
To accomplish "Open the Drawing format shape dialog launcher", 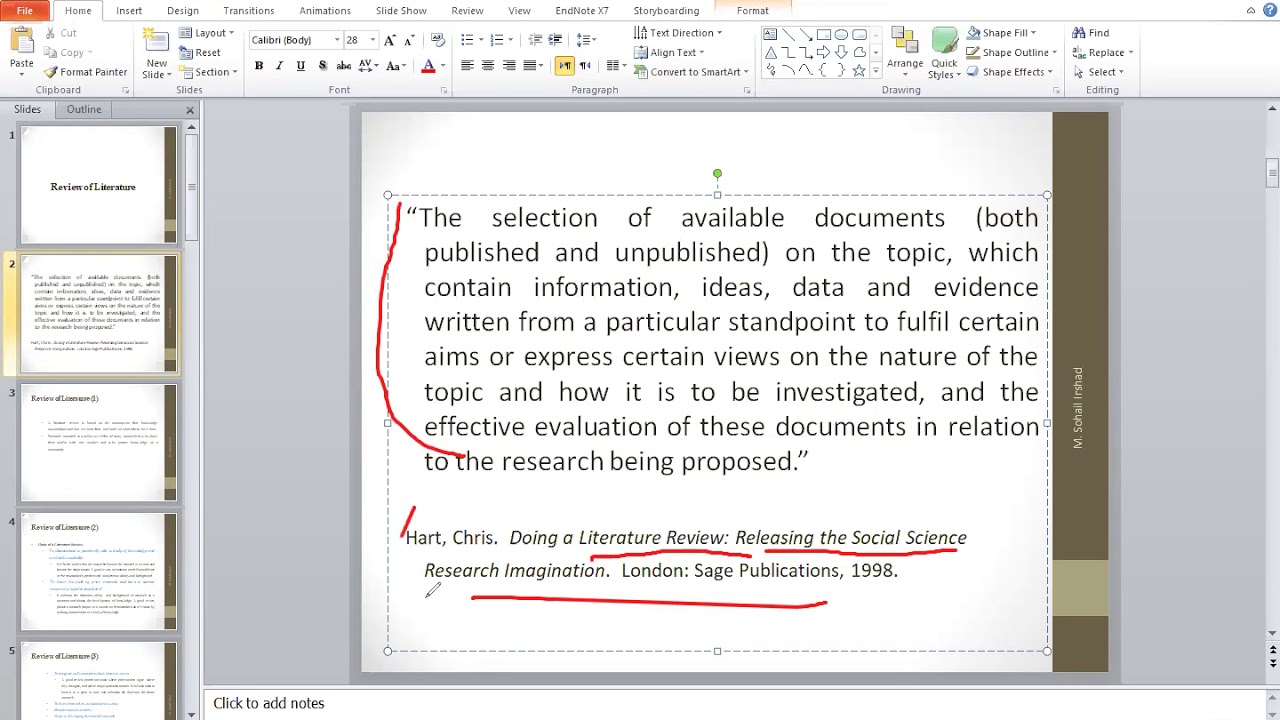I will pos(1057,91).
